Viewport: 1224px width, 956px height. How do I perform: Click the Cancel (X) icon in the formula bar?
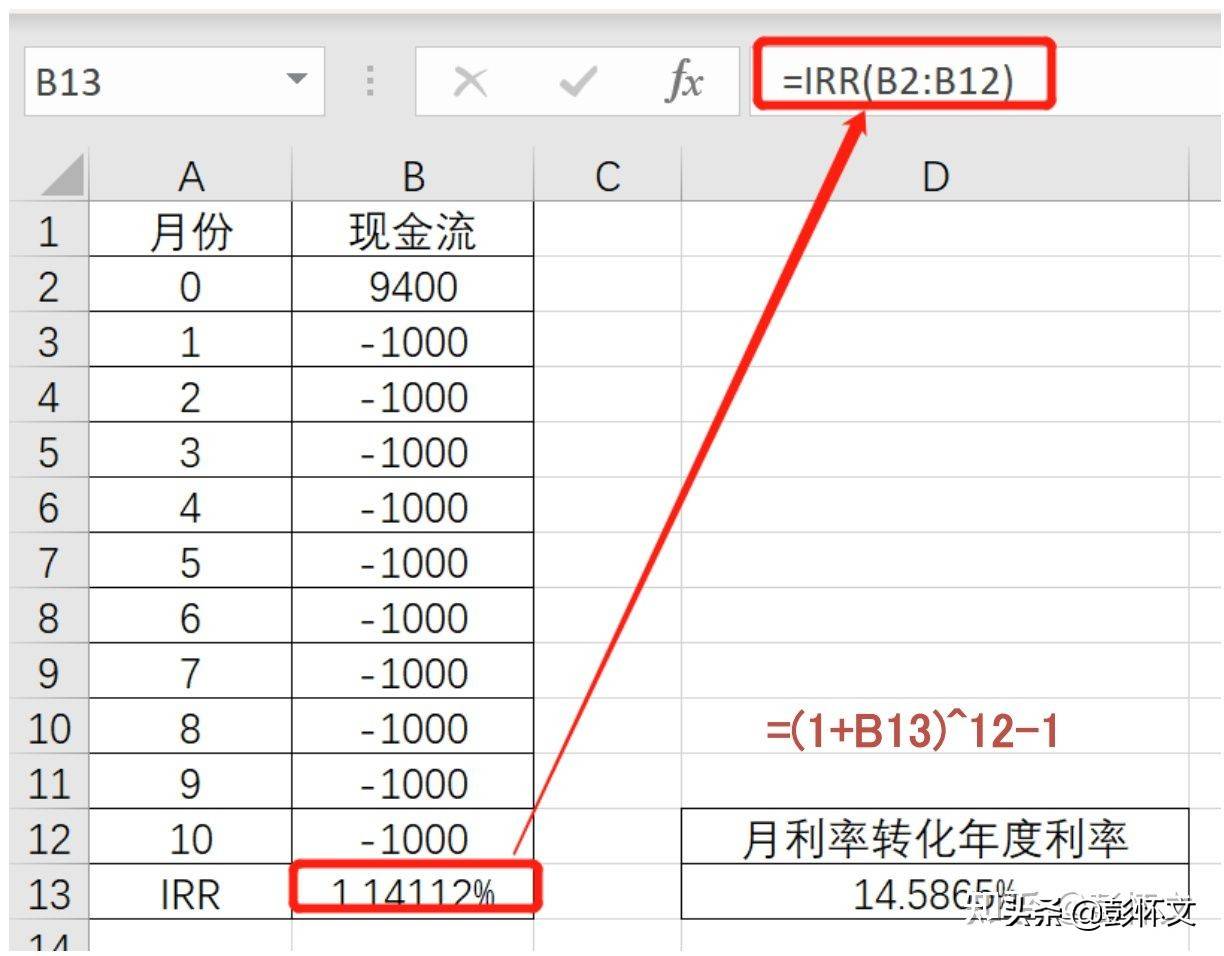[472, 82]
